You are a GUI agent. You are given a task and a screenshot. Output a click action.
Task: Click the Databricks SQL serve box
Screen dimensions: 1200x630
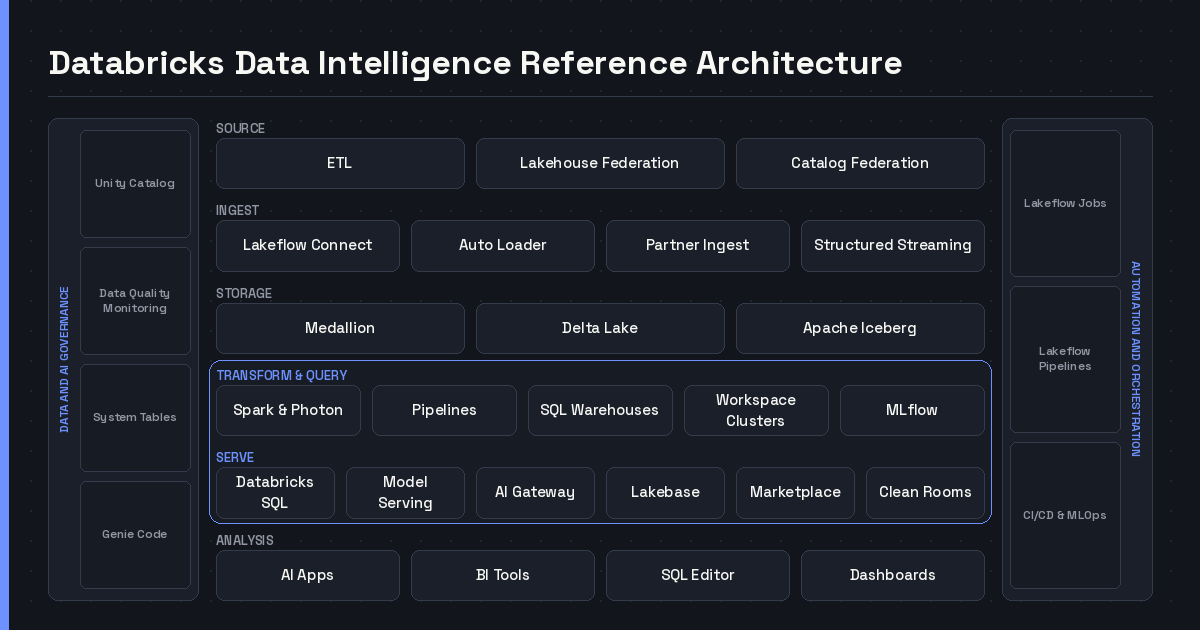coord(275,493)
